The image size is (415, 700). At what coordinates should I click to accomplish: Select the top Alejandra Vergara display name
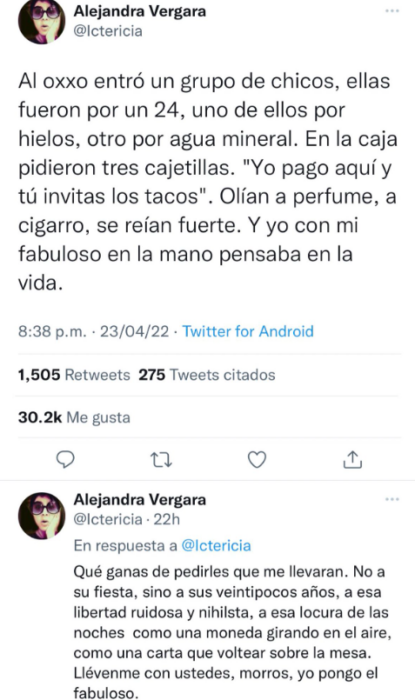pos(140,11)
